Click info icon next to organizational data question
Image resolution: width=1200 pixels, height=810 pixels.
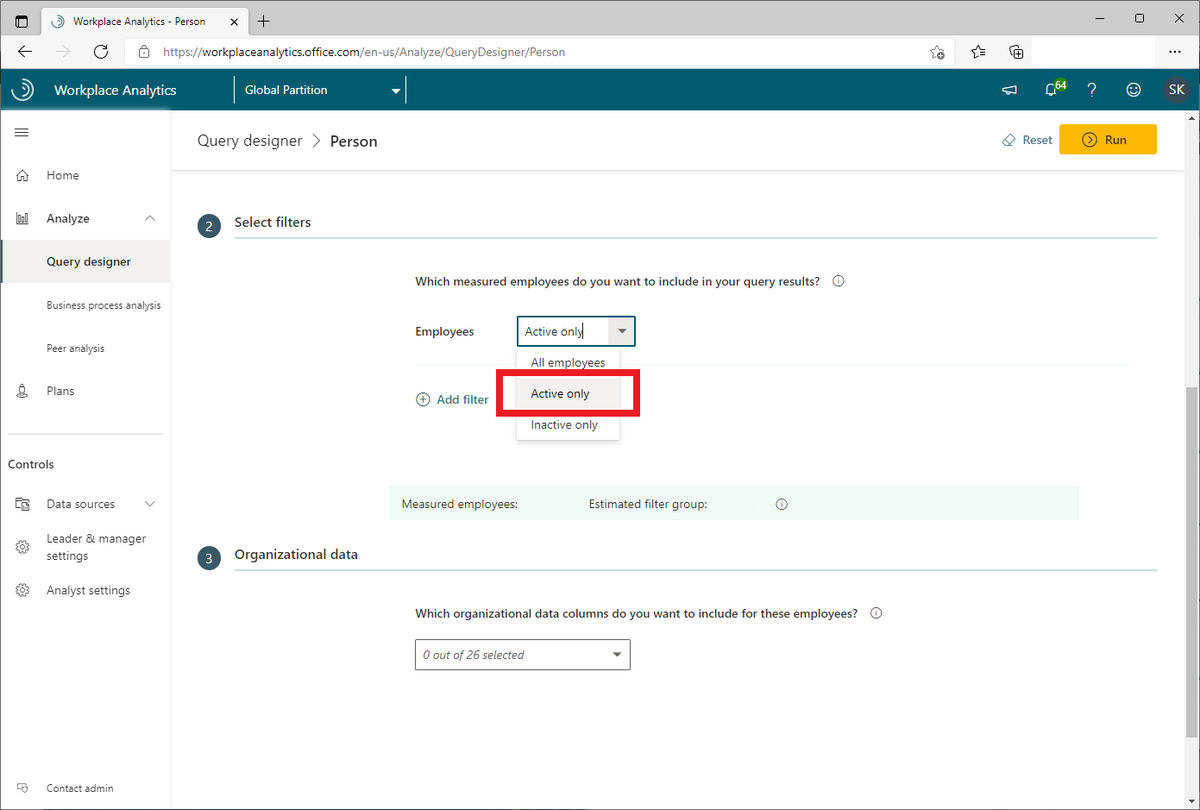(876, 614)
